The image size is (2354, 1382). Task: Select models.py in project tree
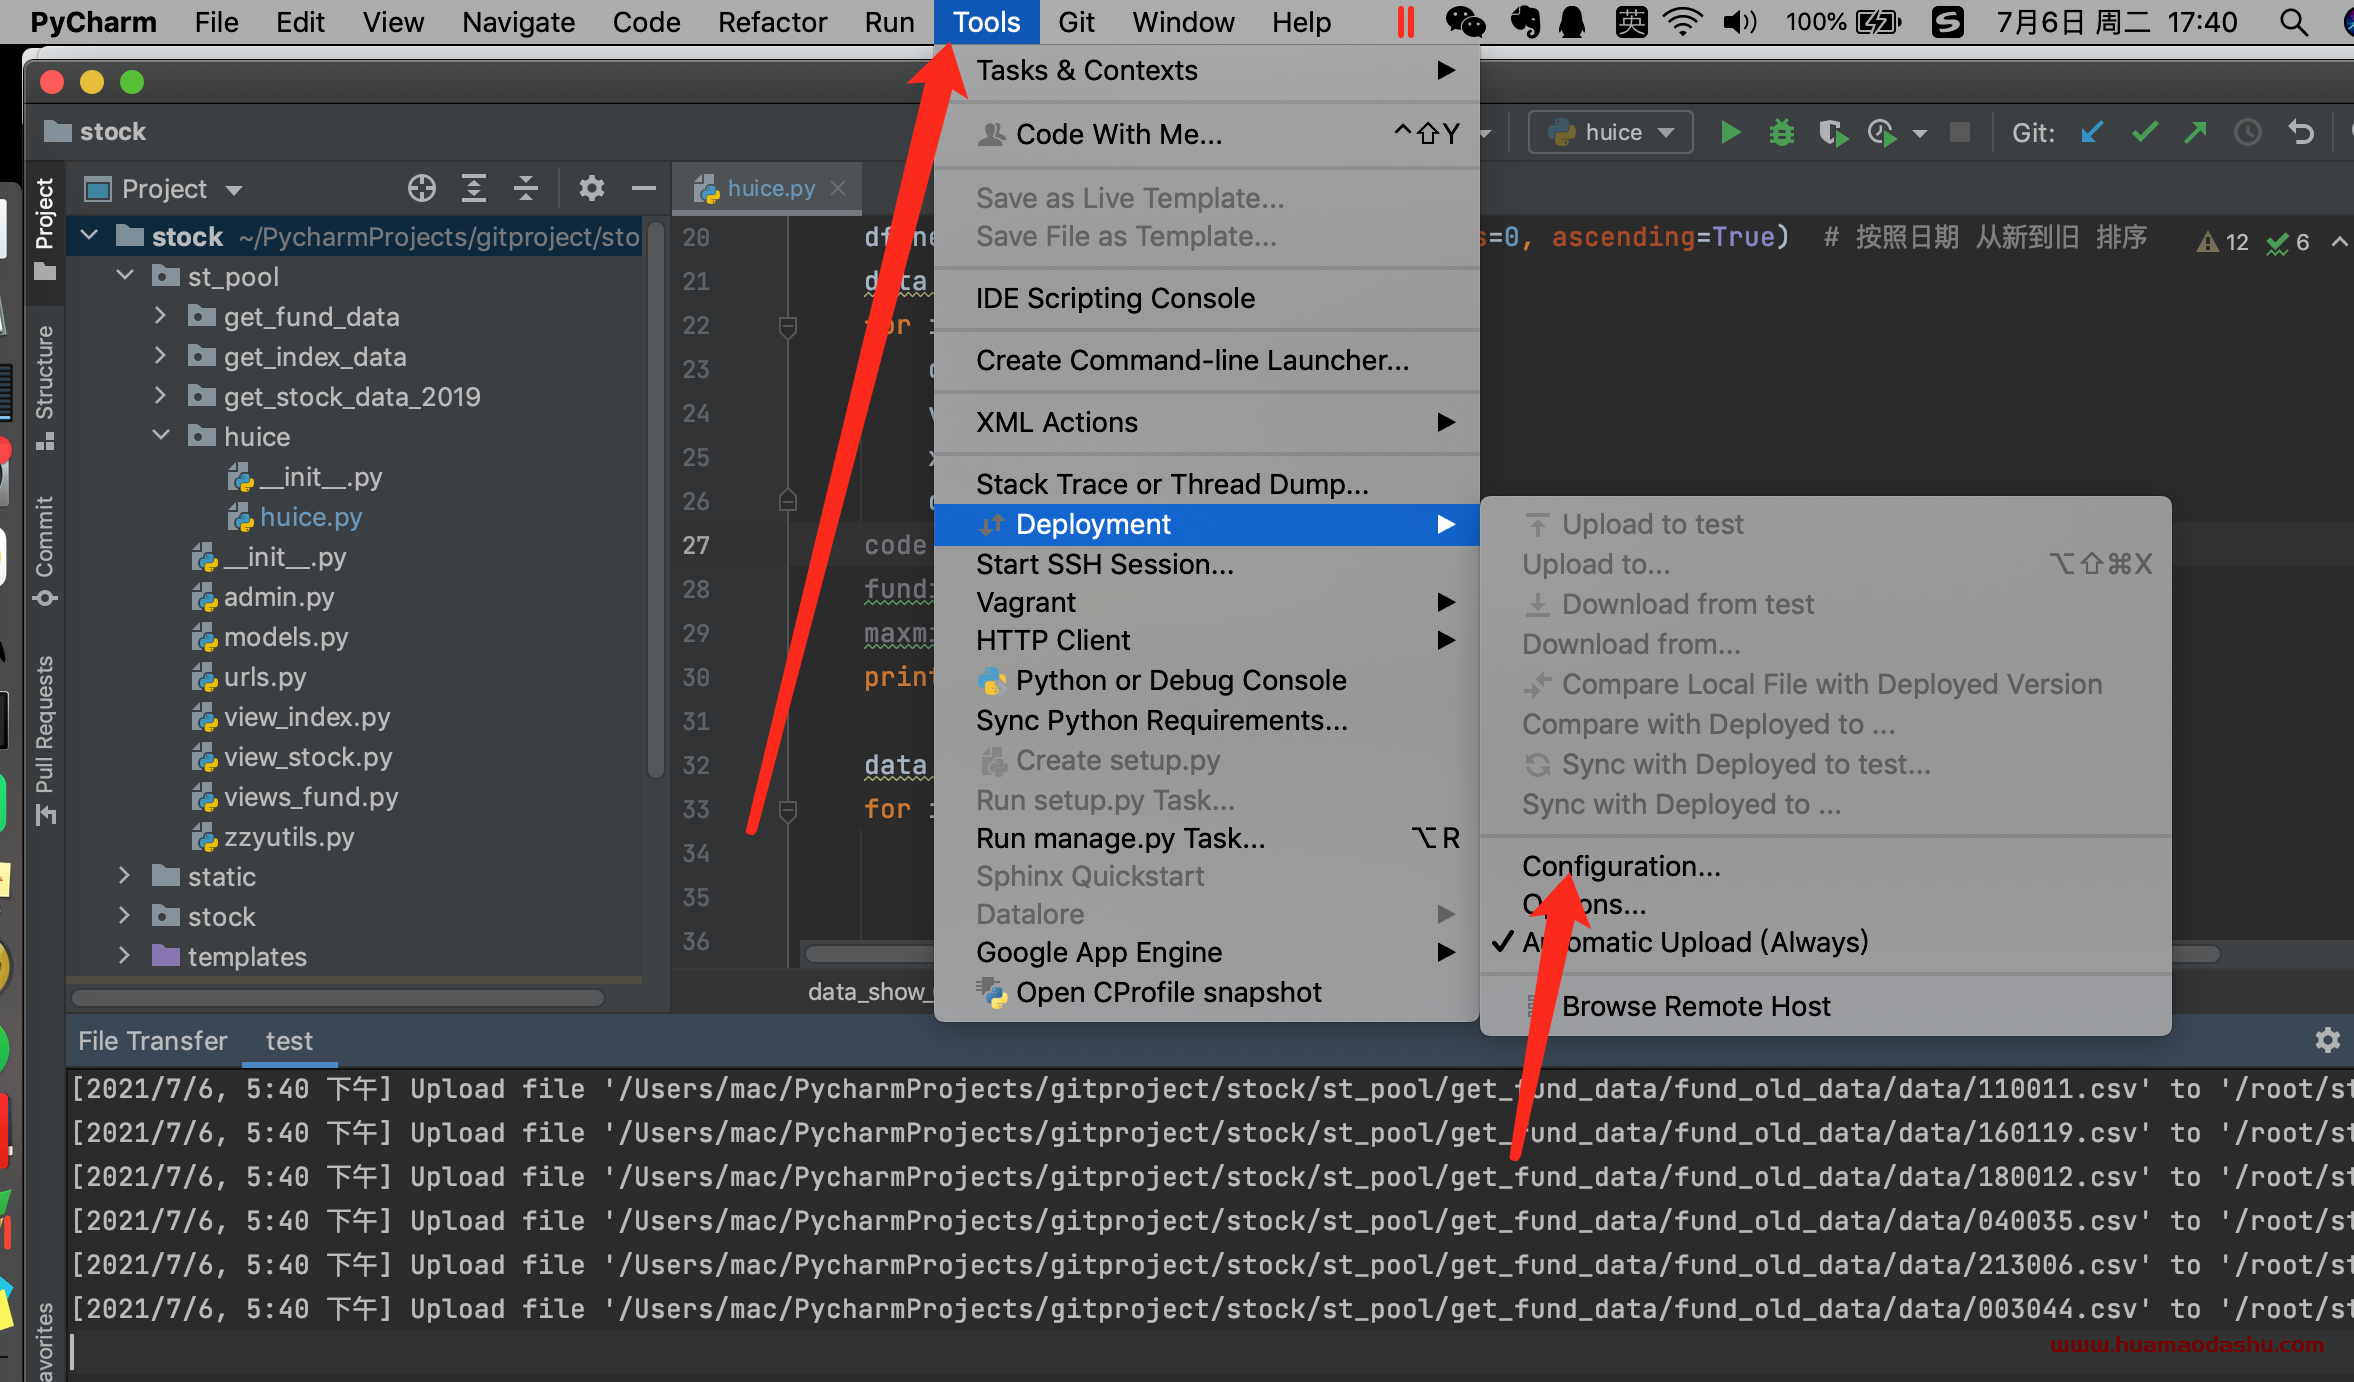pyautogui.click(x=286, y=637)
